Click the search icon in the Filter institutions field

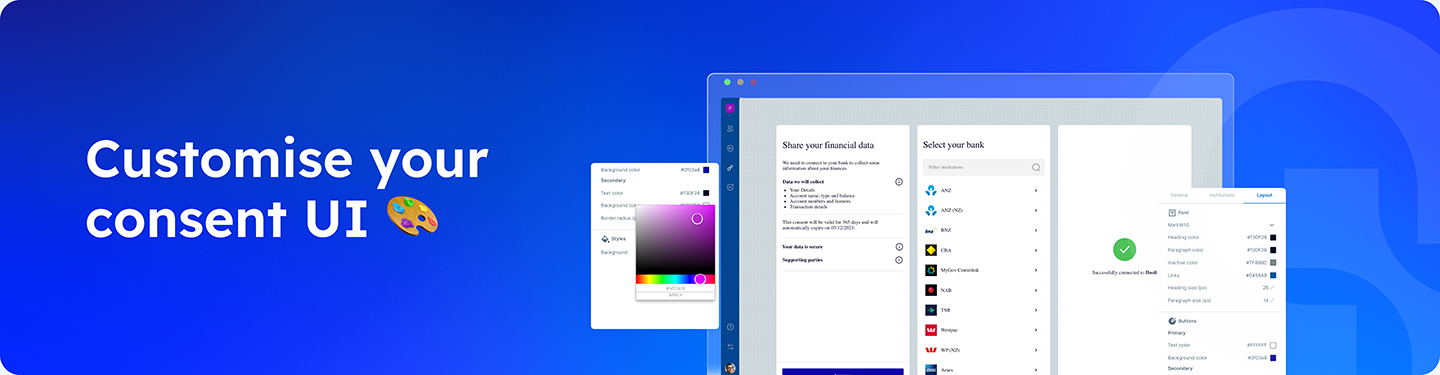point(1036,167)
